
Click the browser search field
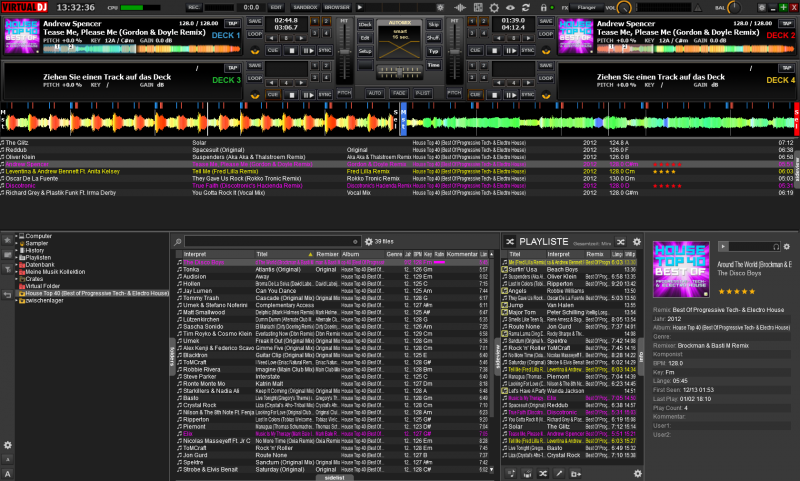pos(272,241)
